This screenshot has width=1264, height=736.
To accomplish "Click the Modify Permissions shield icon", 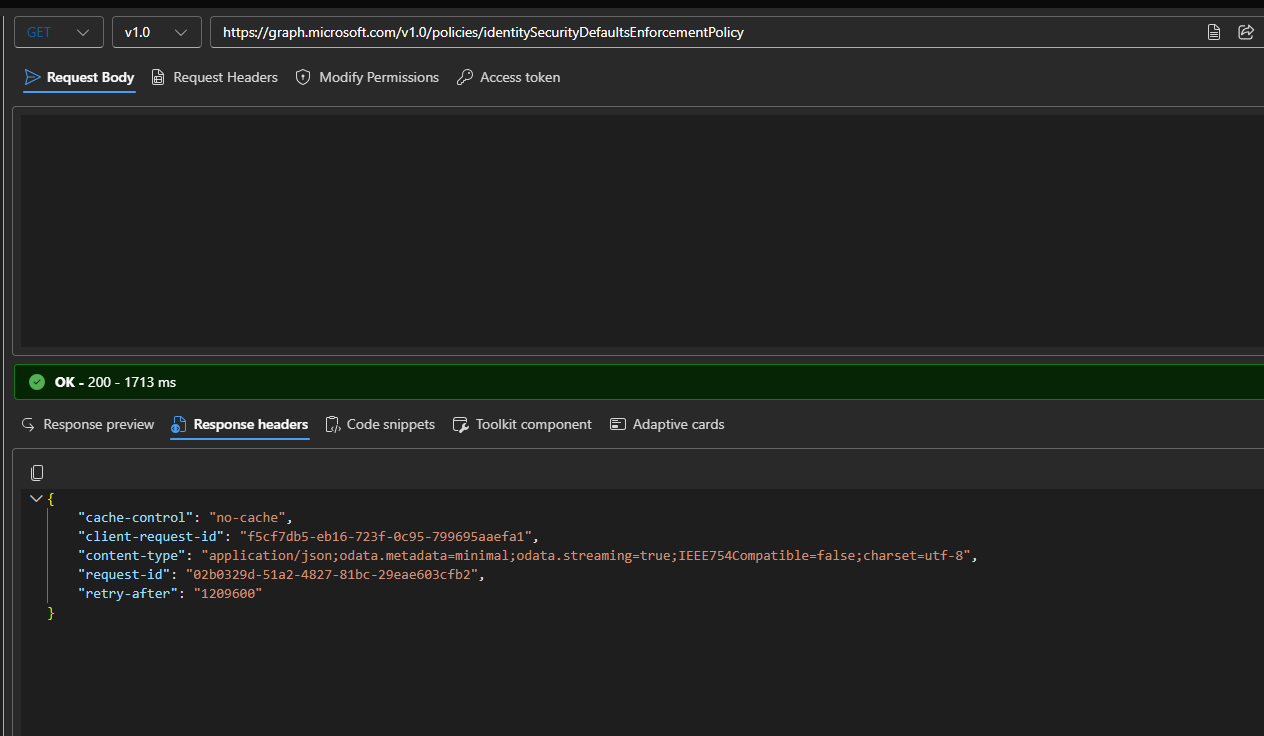I will [x=303, y=77].
